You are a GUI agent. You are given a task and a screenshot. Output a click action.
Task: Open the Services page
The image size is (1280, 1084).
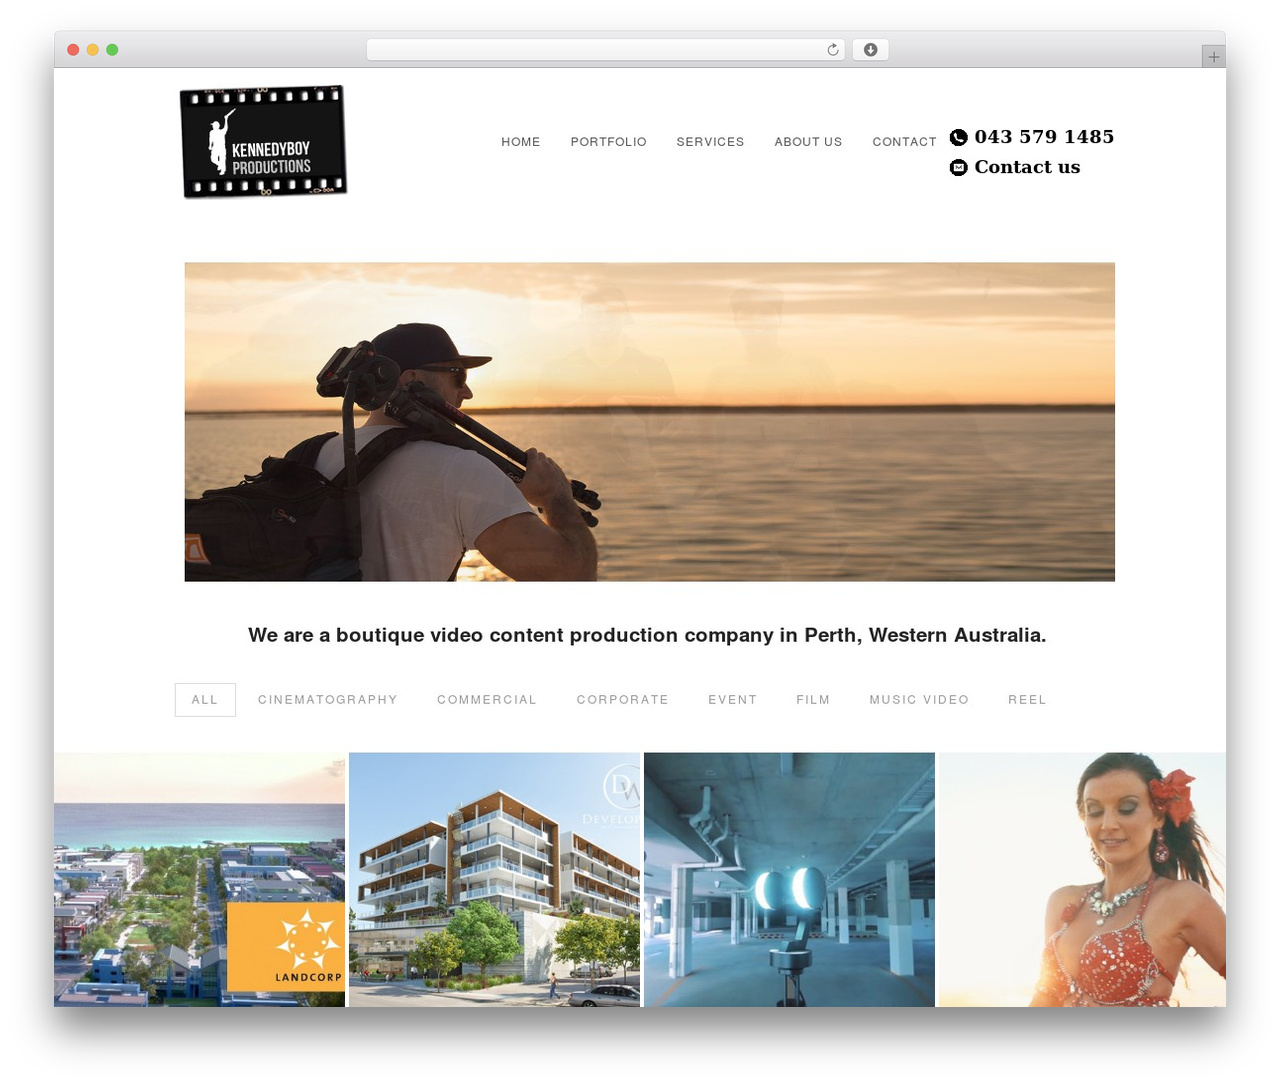[x=710, y=142]
